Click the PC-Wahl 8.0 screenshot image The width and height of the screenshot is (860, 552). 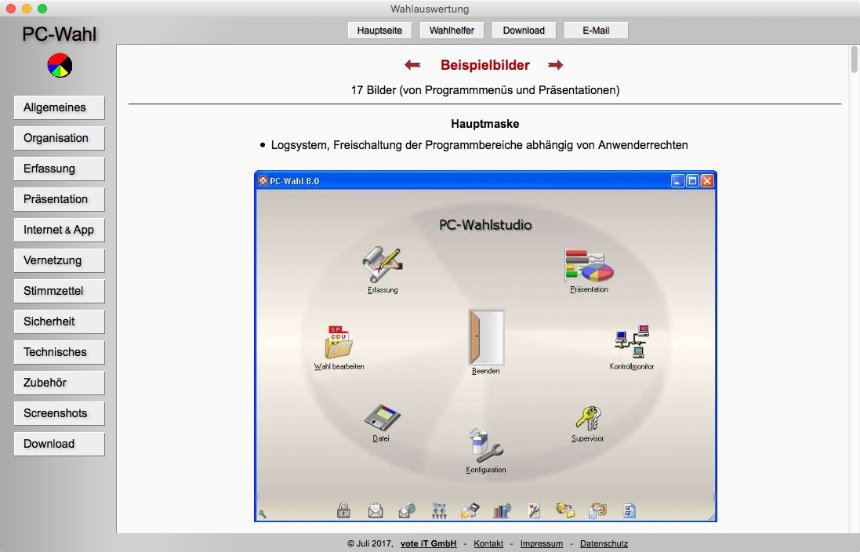point(485,346)
